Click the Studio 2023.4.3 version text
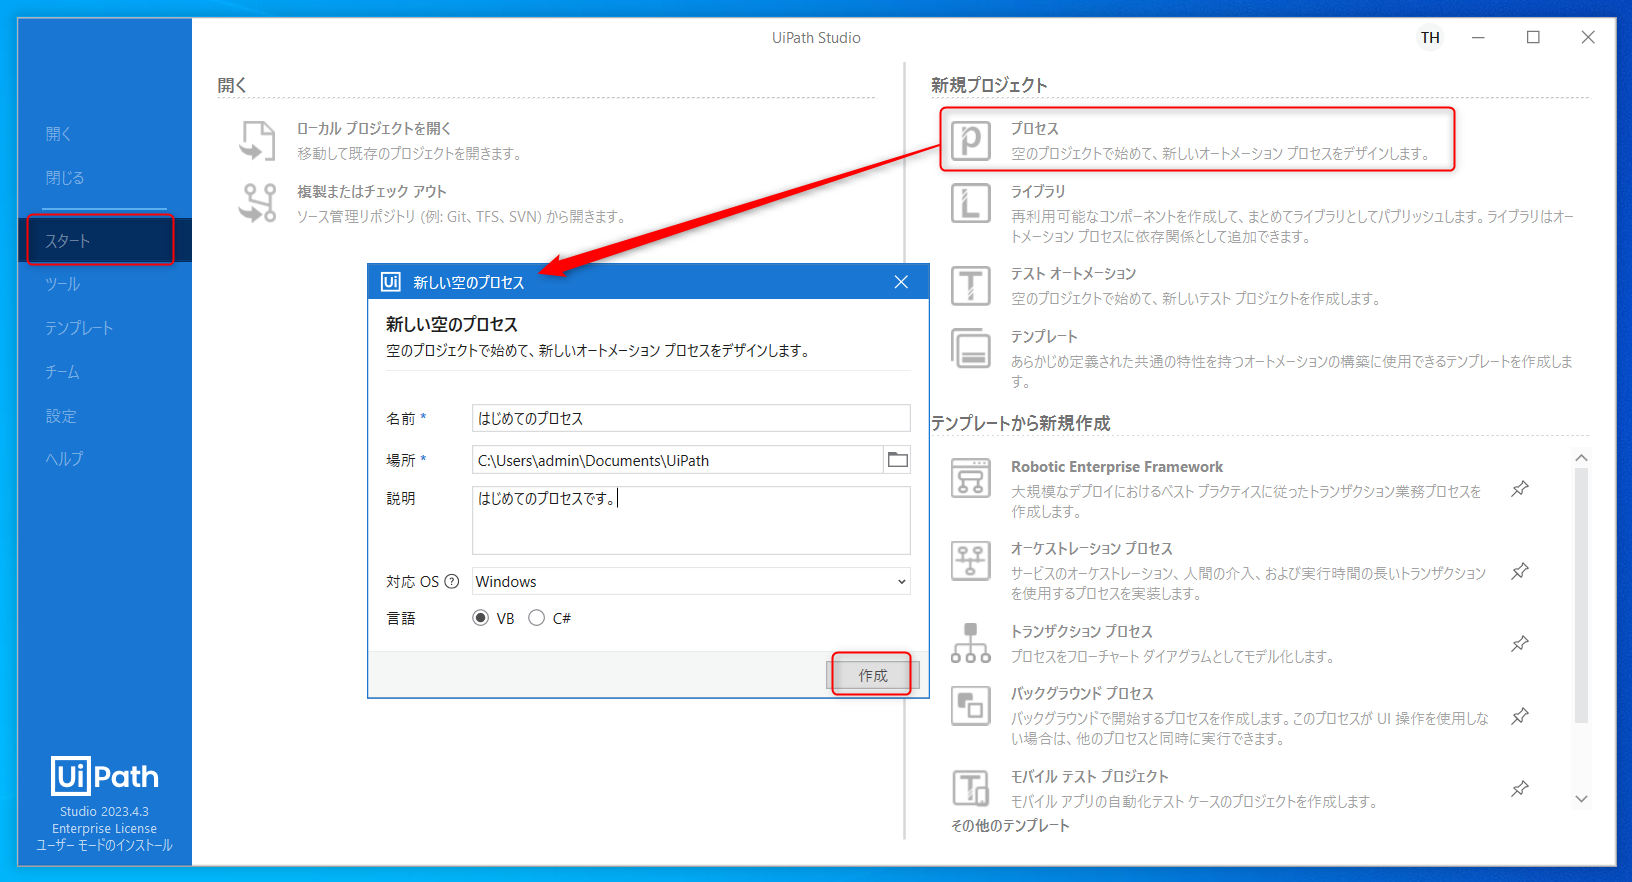This screenshot has height=882, width=1632. pyautogui.click(x=104, y=811)
